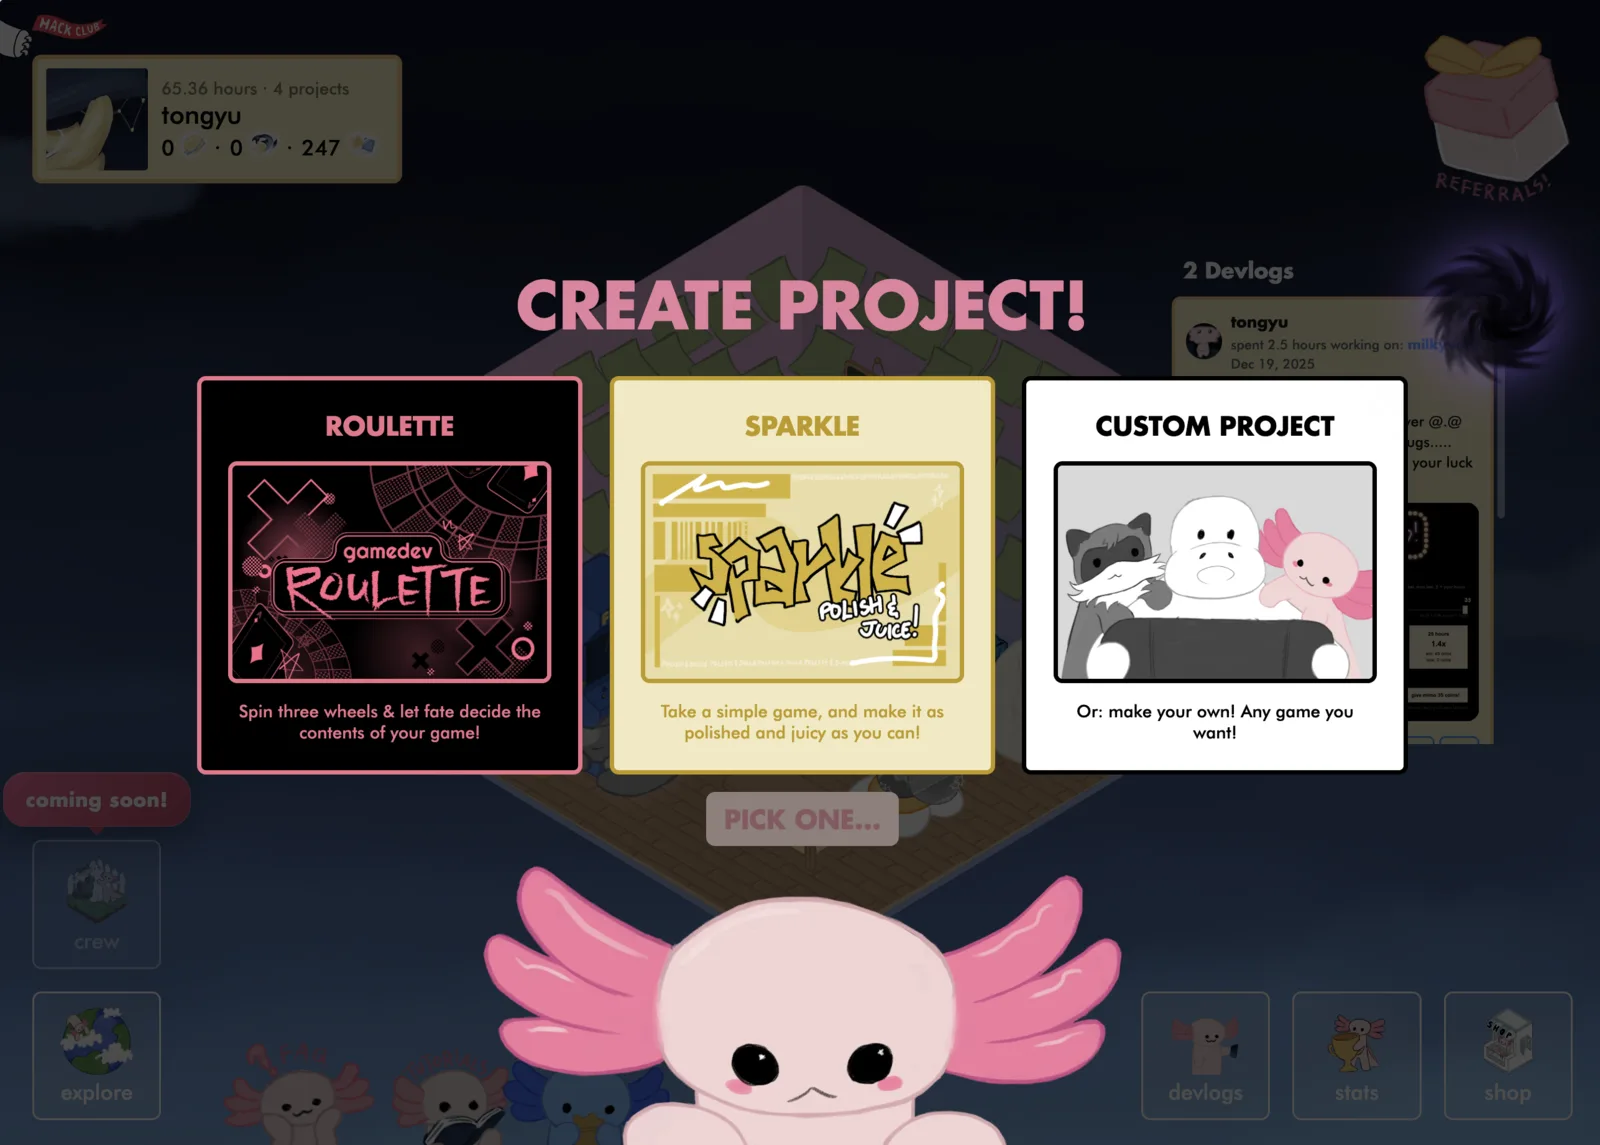Image resolution: width=1600 pixels, height=1145 pixels.
Task: Click "Take a simple game" description text
Action: point(802,722)
